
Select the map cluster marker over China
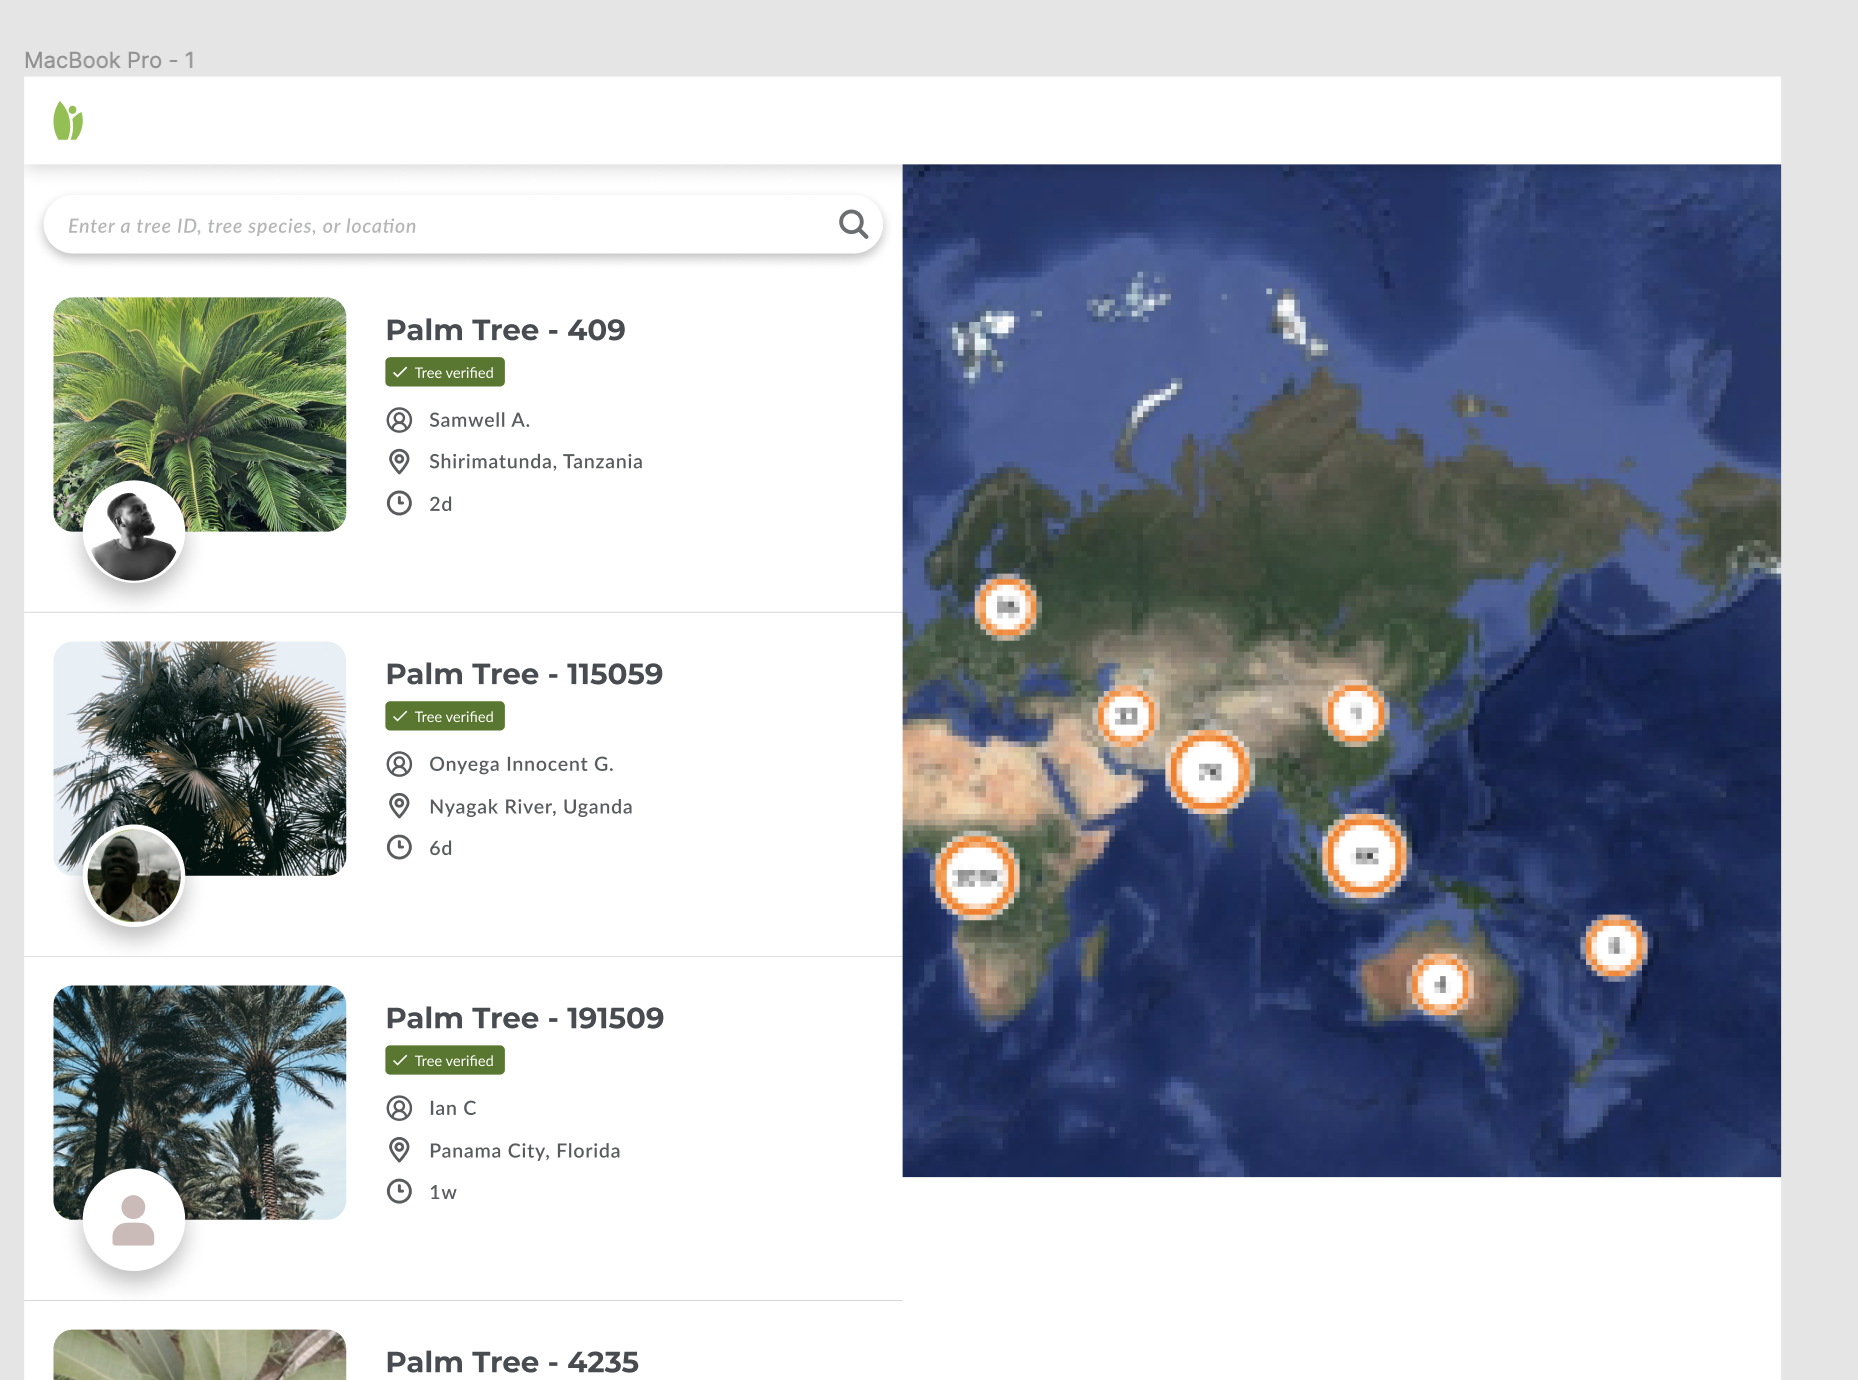coord(1356,714)
